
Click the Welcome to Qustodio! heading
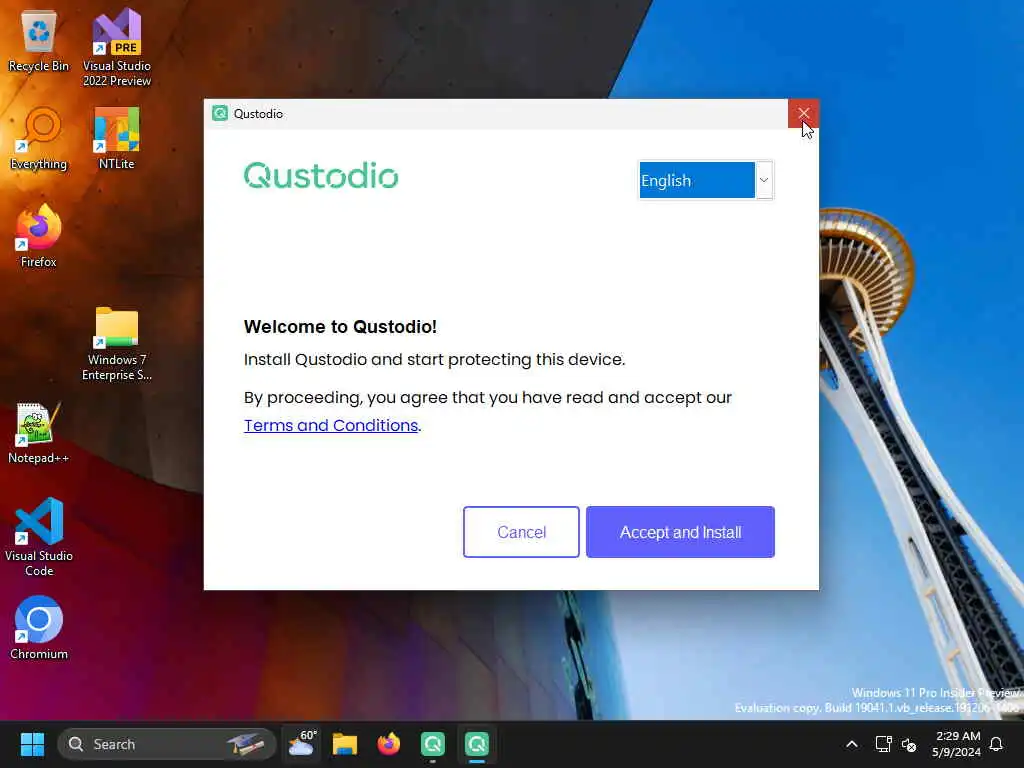pos(340,327)
